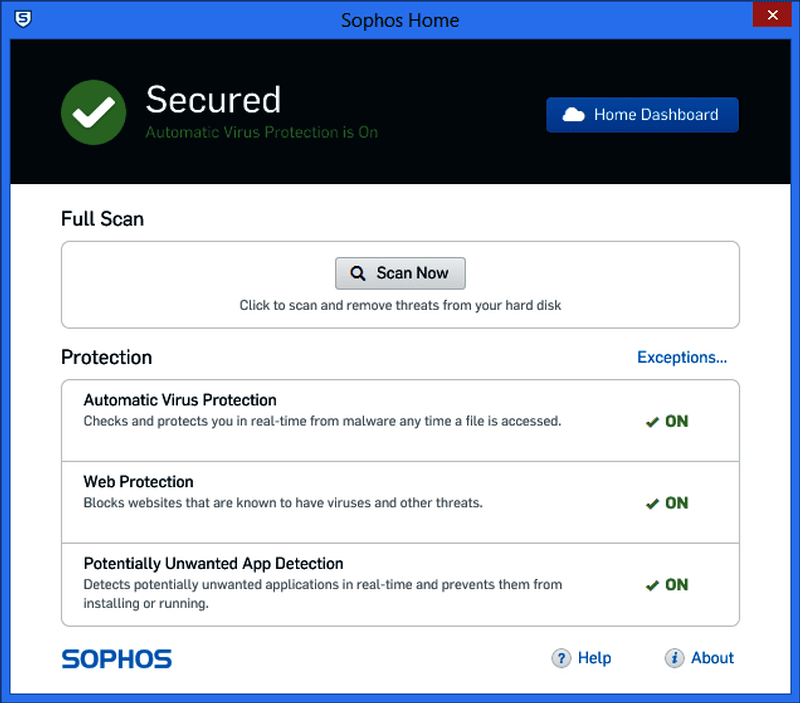Select the Automatic Virus Protection row title
Image resolution: width=800 pixels, height=703 pixels.
coord(180,400)
